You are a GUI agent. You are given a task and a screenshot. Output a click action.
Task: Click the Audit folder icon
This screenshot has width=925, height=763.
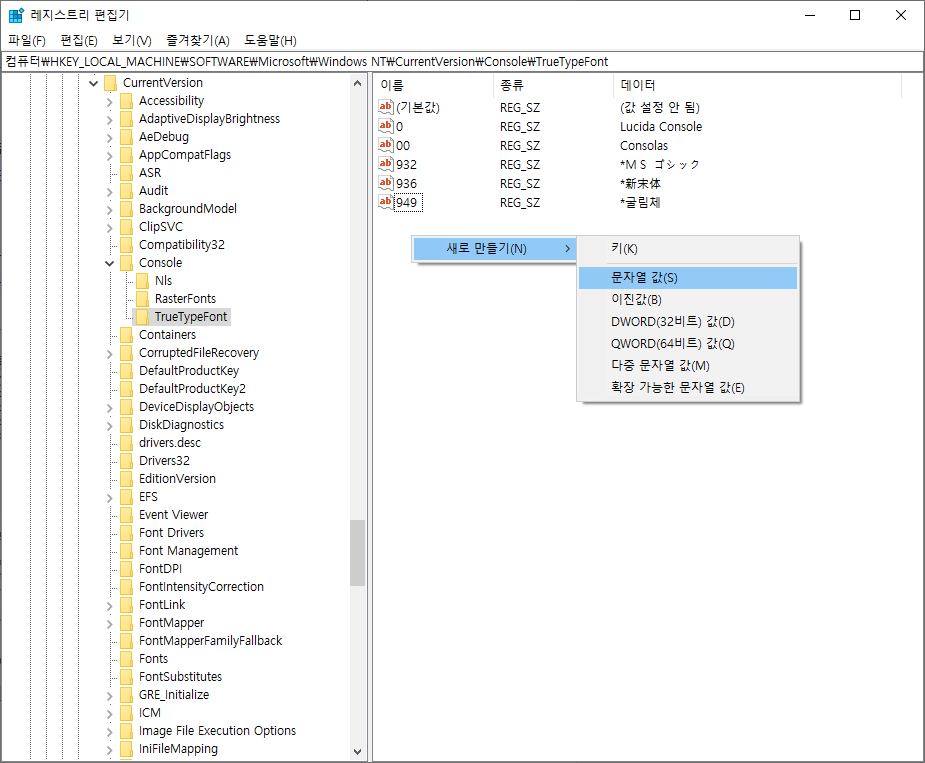click(126, 191)
